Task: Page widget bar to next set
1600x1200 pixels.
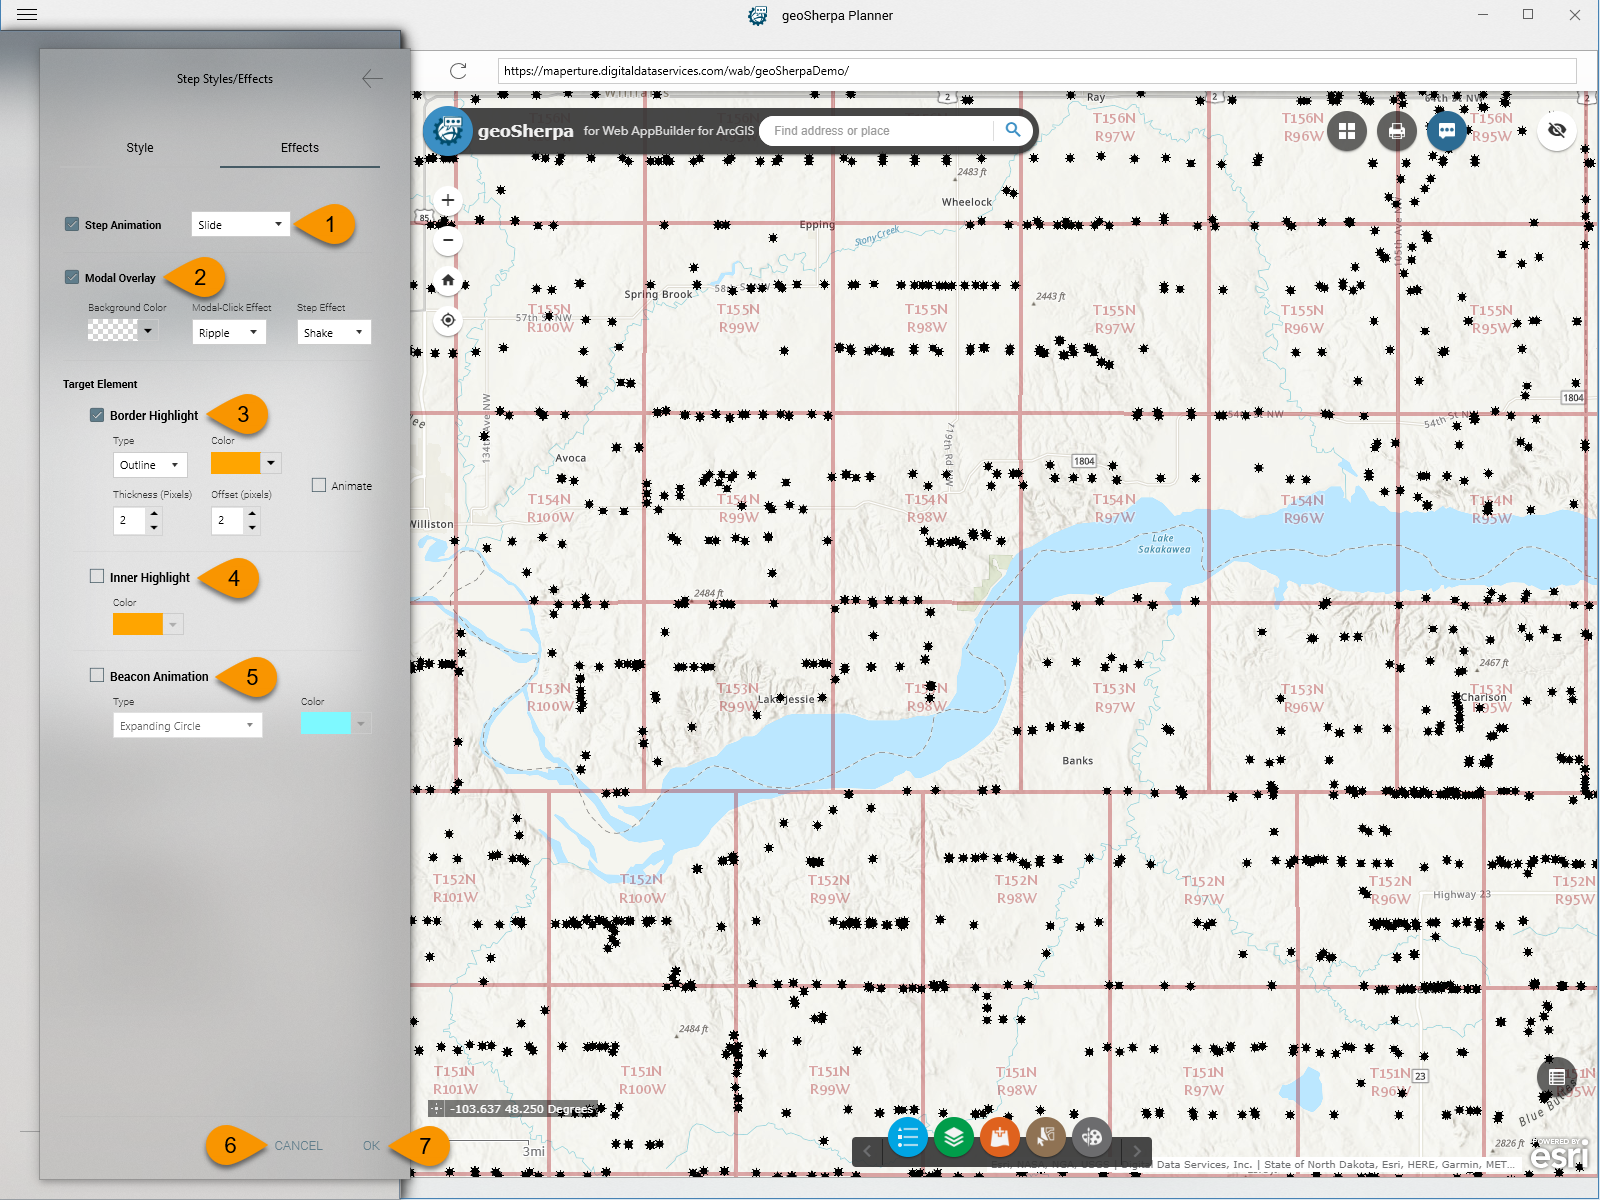Action: (1137, 1151)
